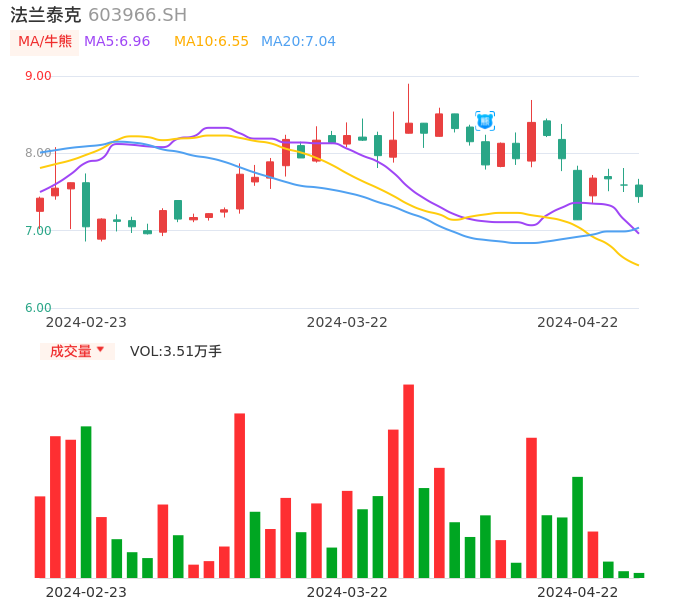Screen dimensions: 686x606
Task: Click the stock name 法兰泰克
Action: [x=45, y=15]
